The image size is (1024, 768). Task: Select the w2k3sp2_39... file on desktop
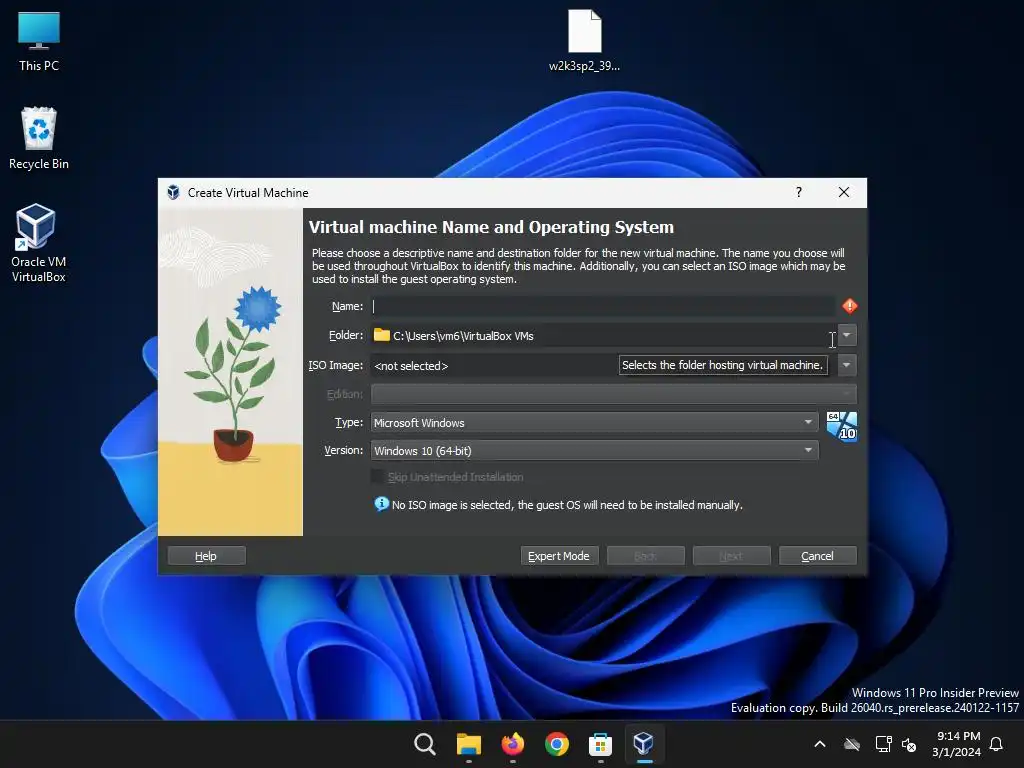pos(584,40)
